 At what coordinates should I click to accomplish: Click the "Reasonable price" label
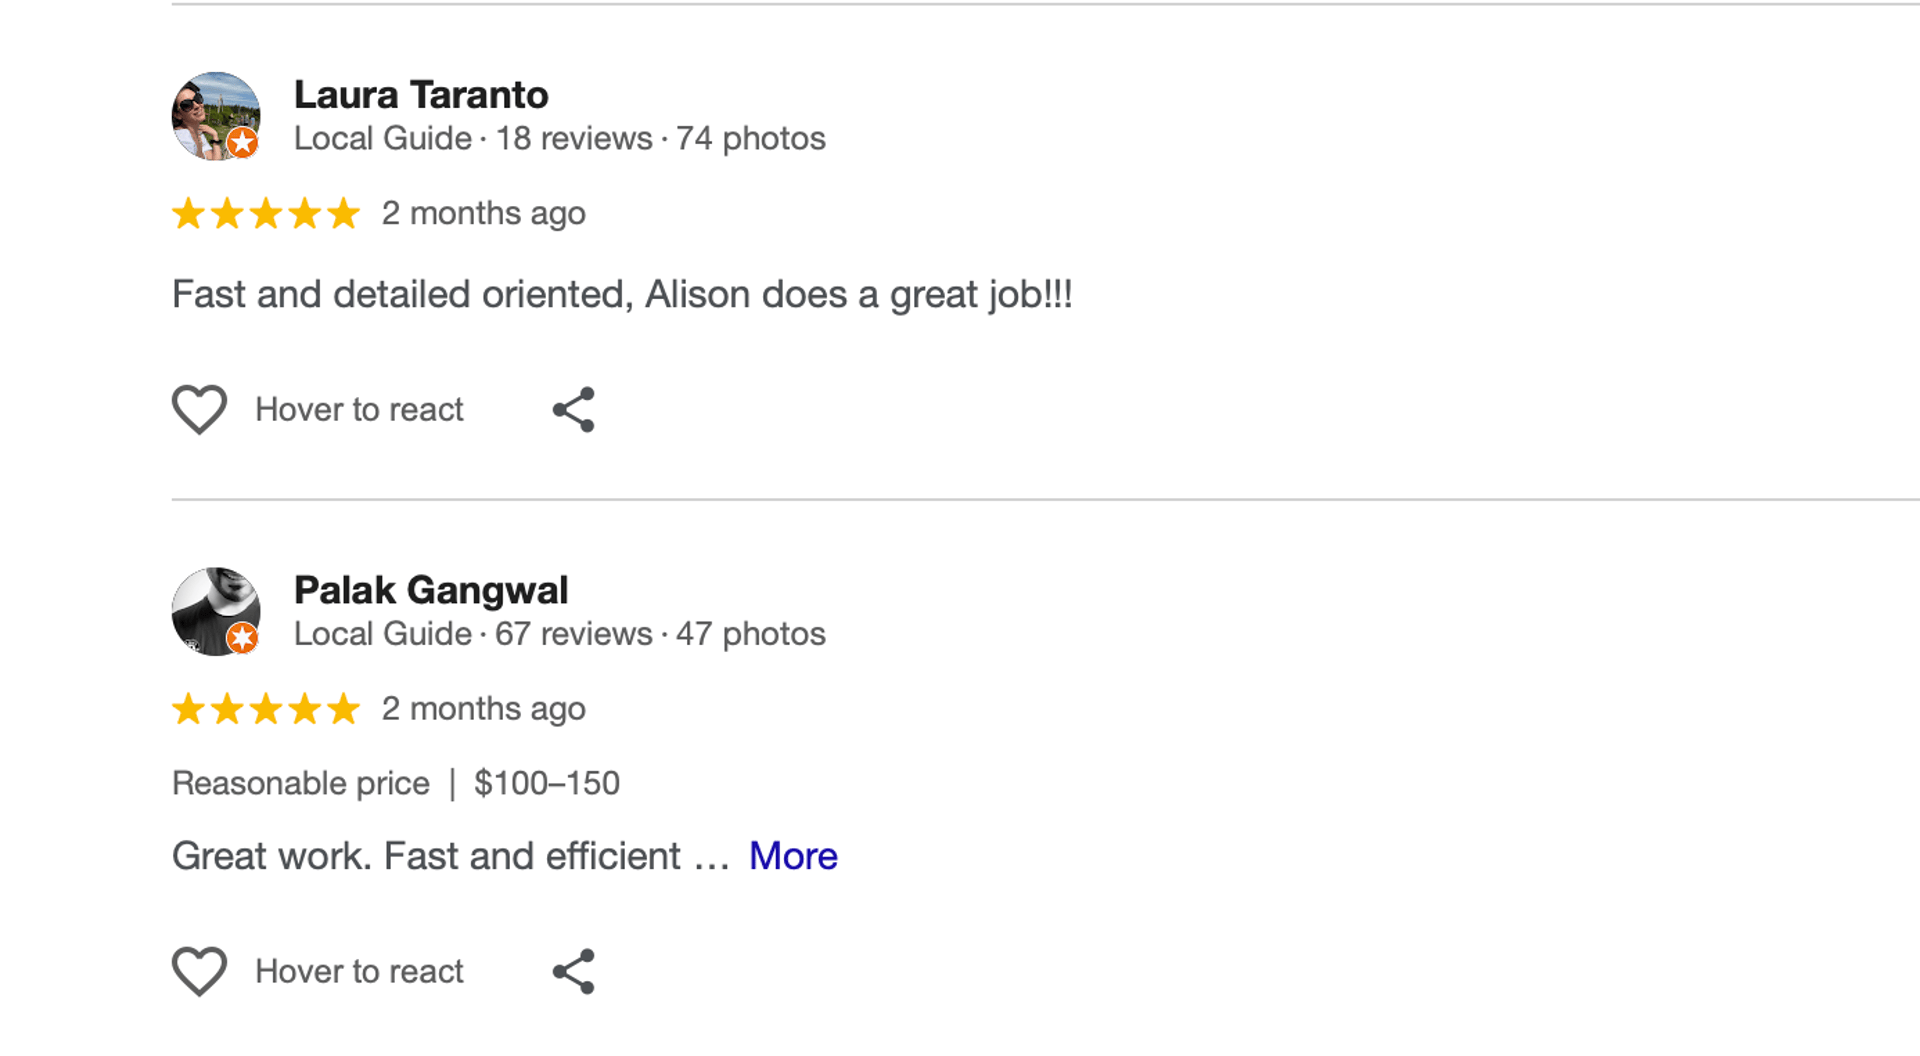point(301,783)
